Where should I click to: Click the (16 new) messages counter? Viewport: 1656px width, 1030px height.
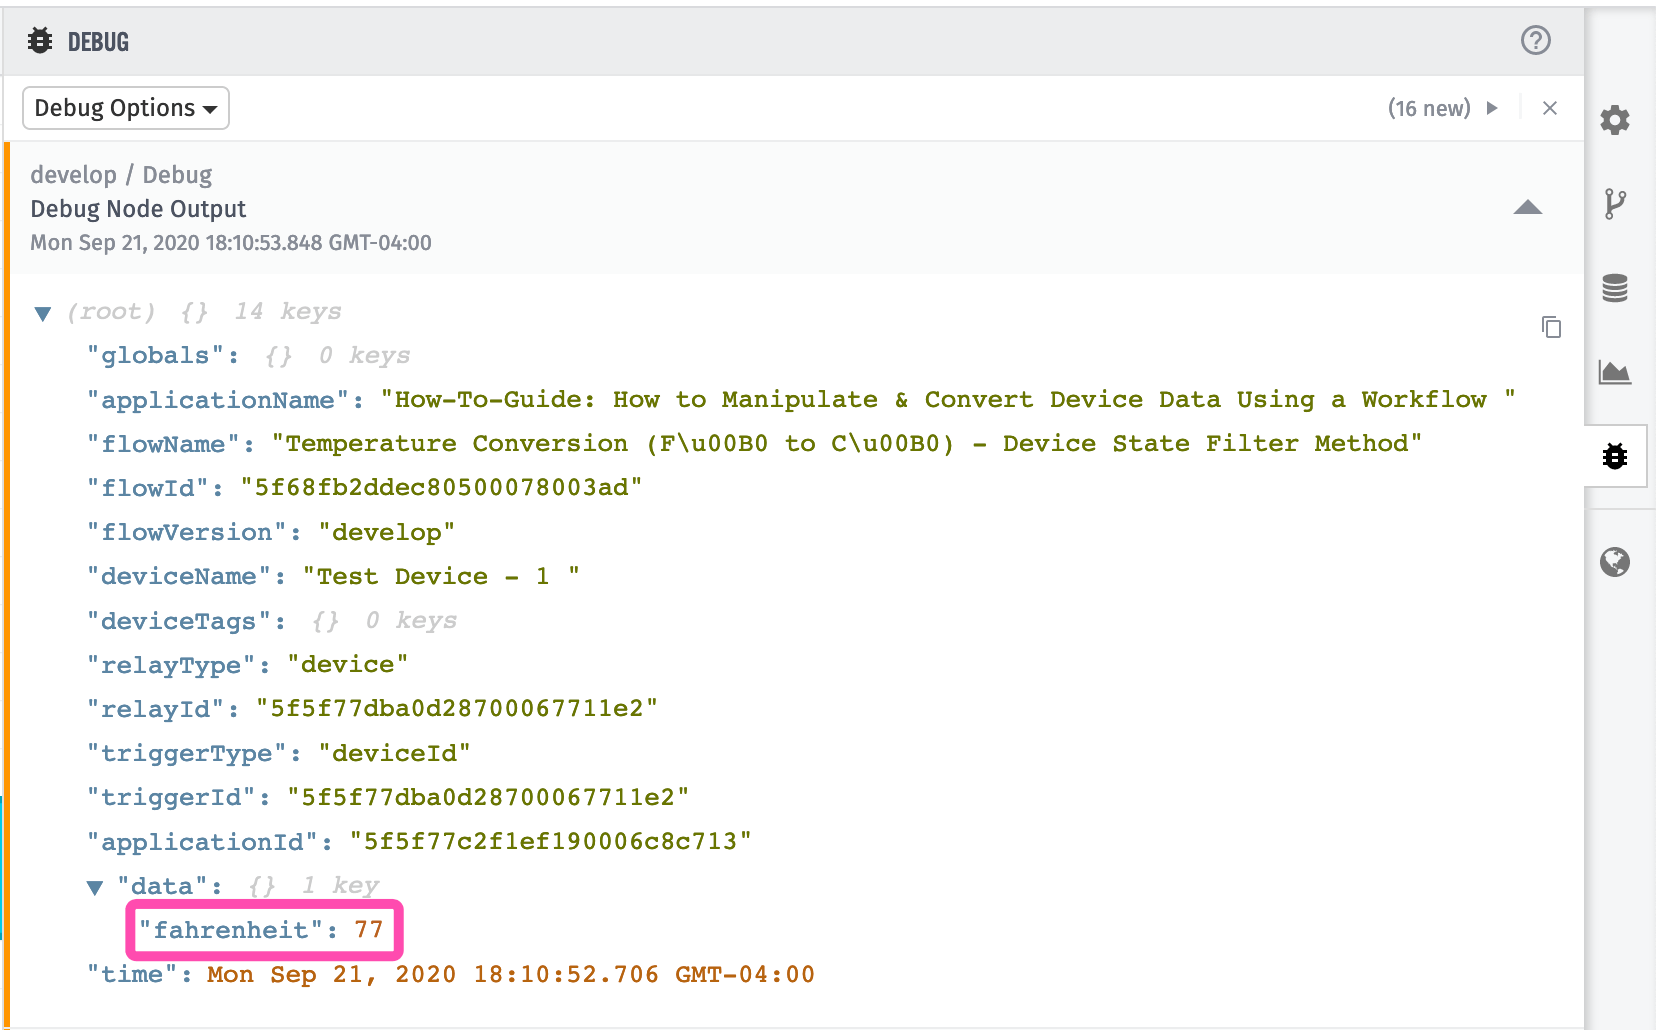click(1429, 108)
